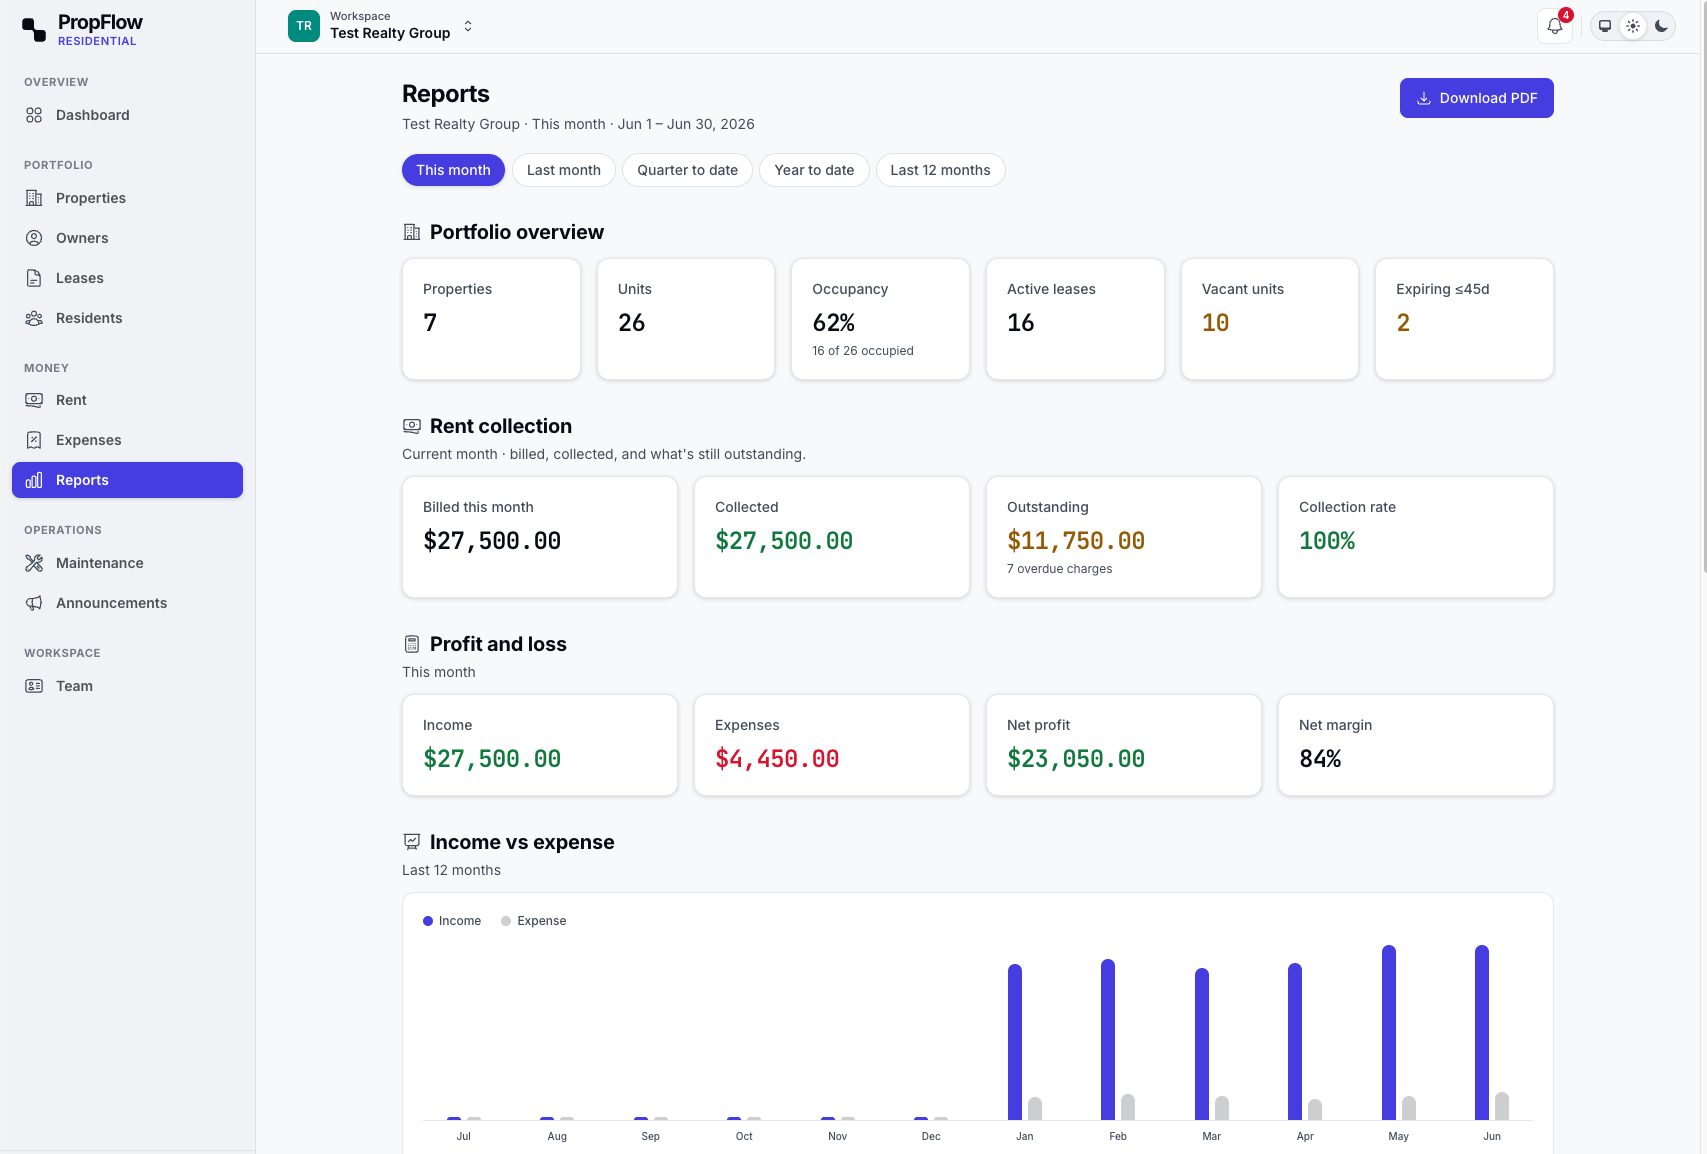Image resolution: width=1707 pixels, height=1154 pixels.
Task: Click the PropFlow logo icon
Action: point(34,30)
